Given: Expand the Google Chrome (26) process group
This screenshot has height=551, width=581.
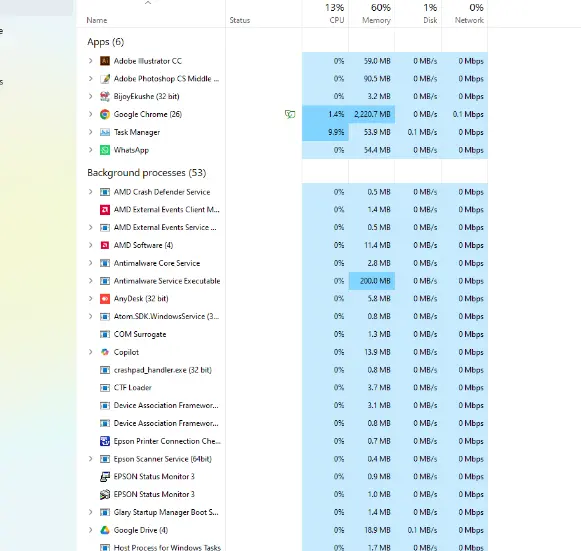Looking at the screenshot, I should 90,114.
